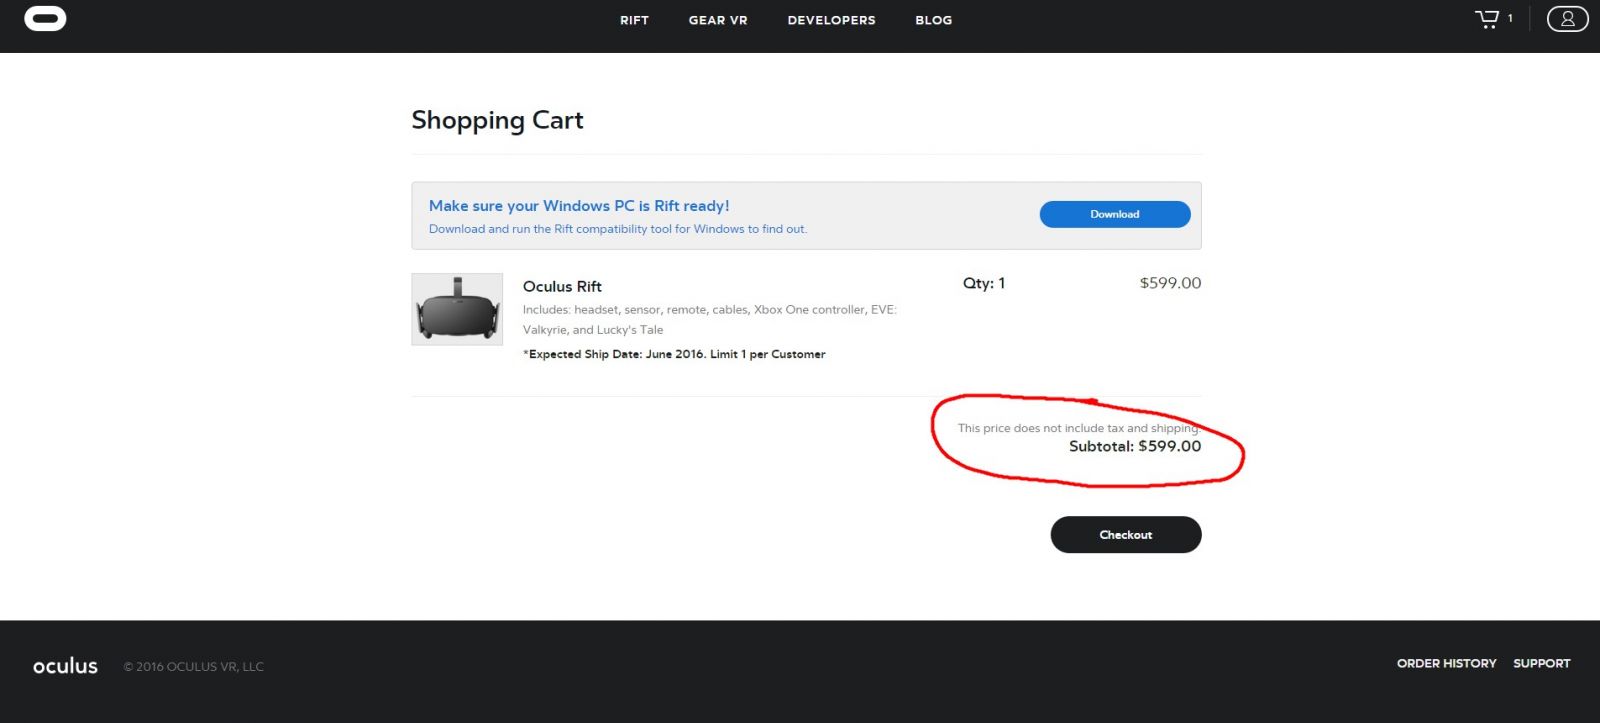Click the 'Includes: headset, sensor, remote' description

pos(710,319)
